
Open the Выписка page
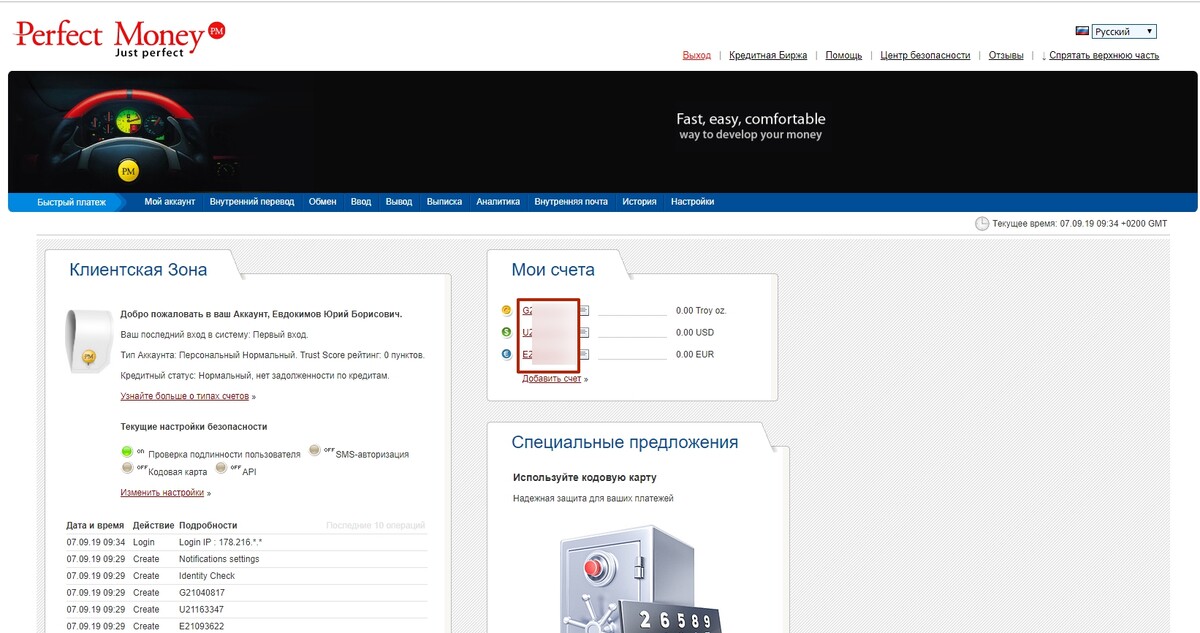coord(444,202)
